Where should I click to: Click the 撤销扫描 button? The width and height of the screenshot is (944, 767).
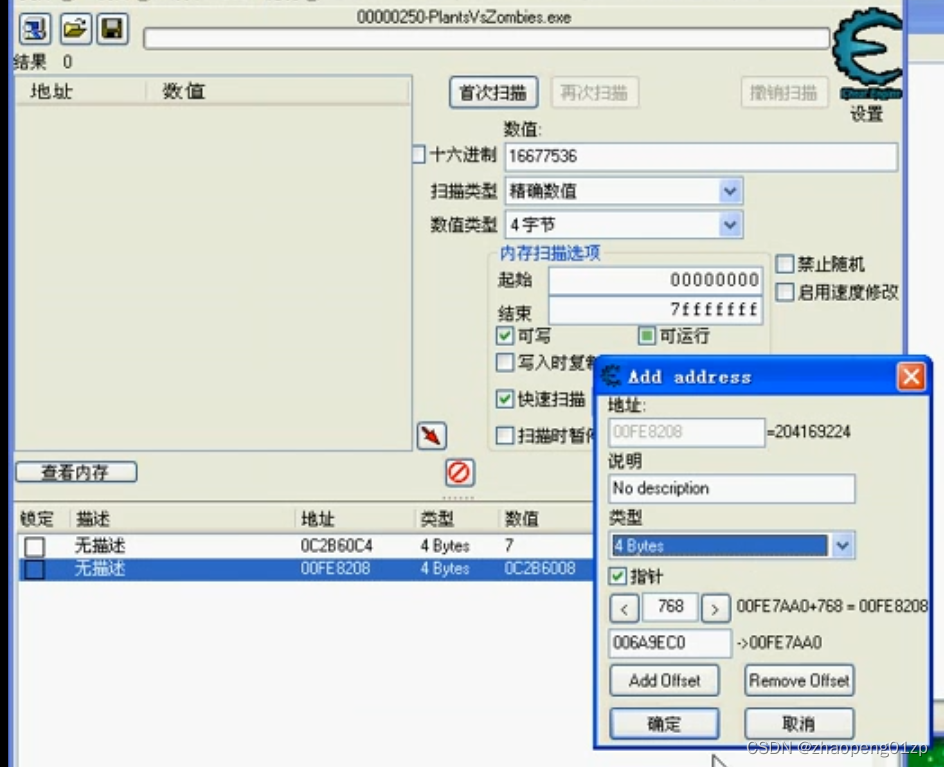(784, 92)
